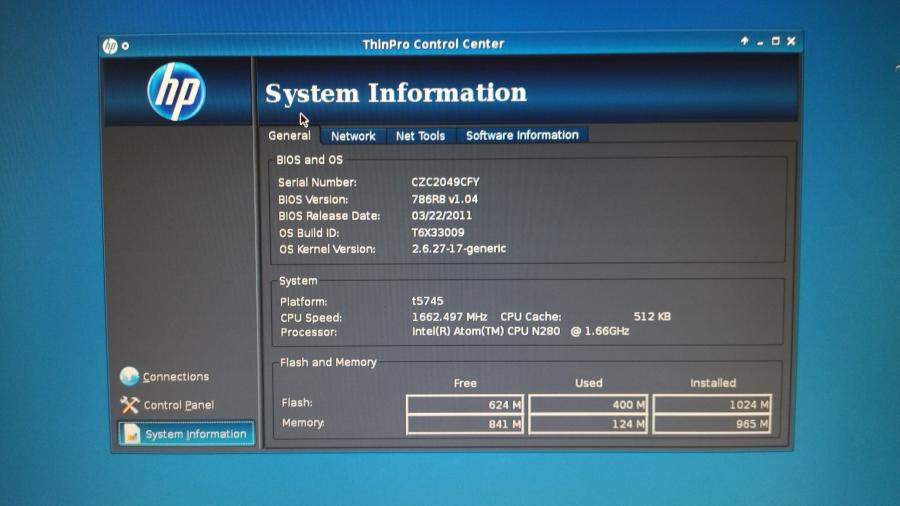Click the Memory installed 965 M field

712,424
